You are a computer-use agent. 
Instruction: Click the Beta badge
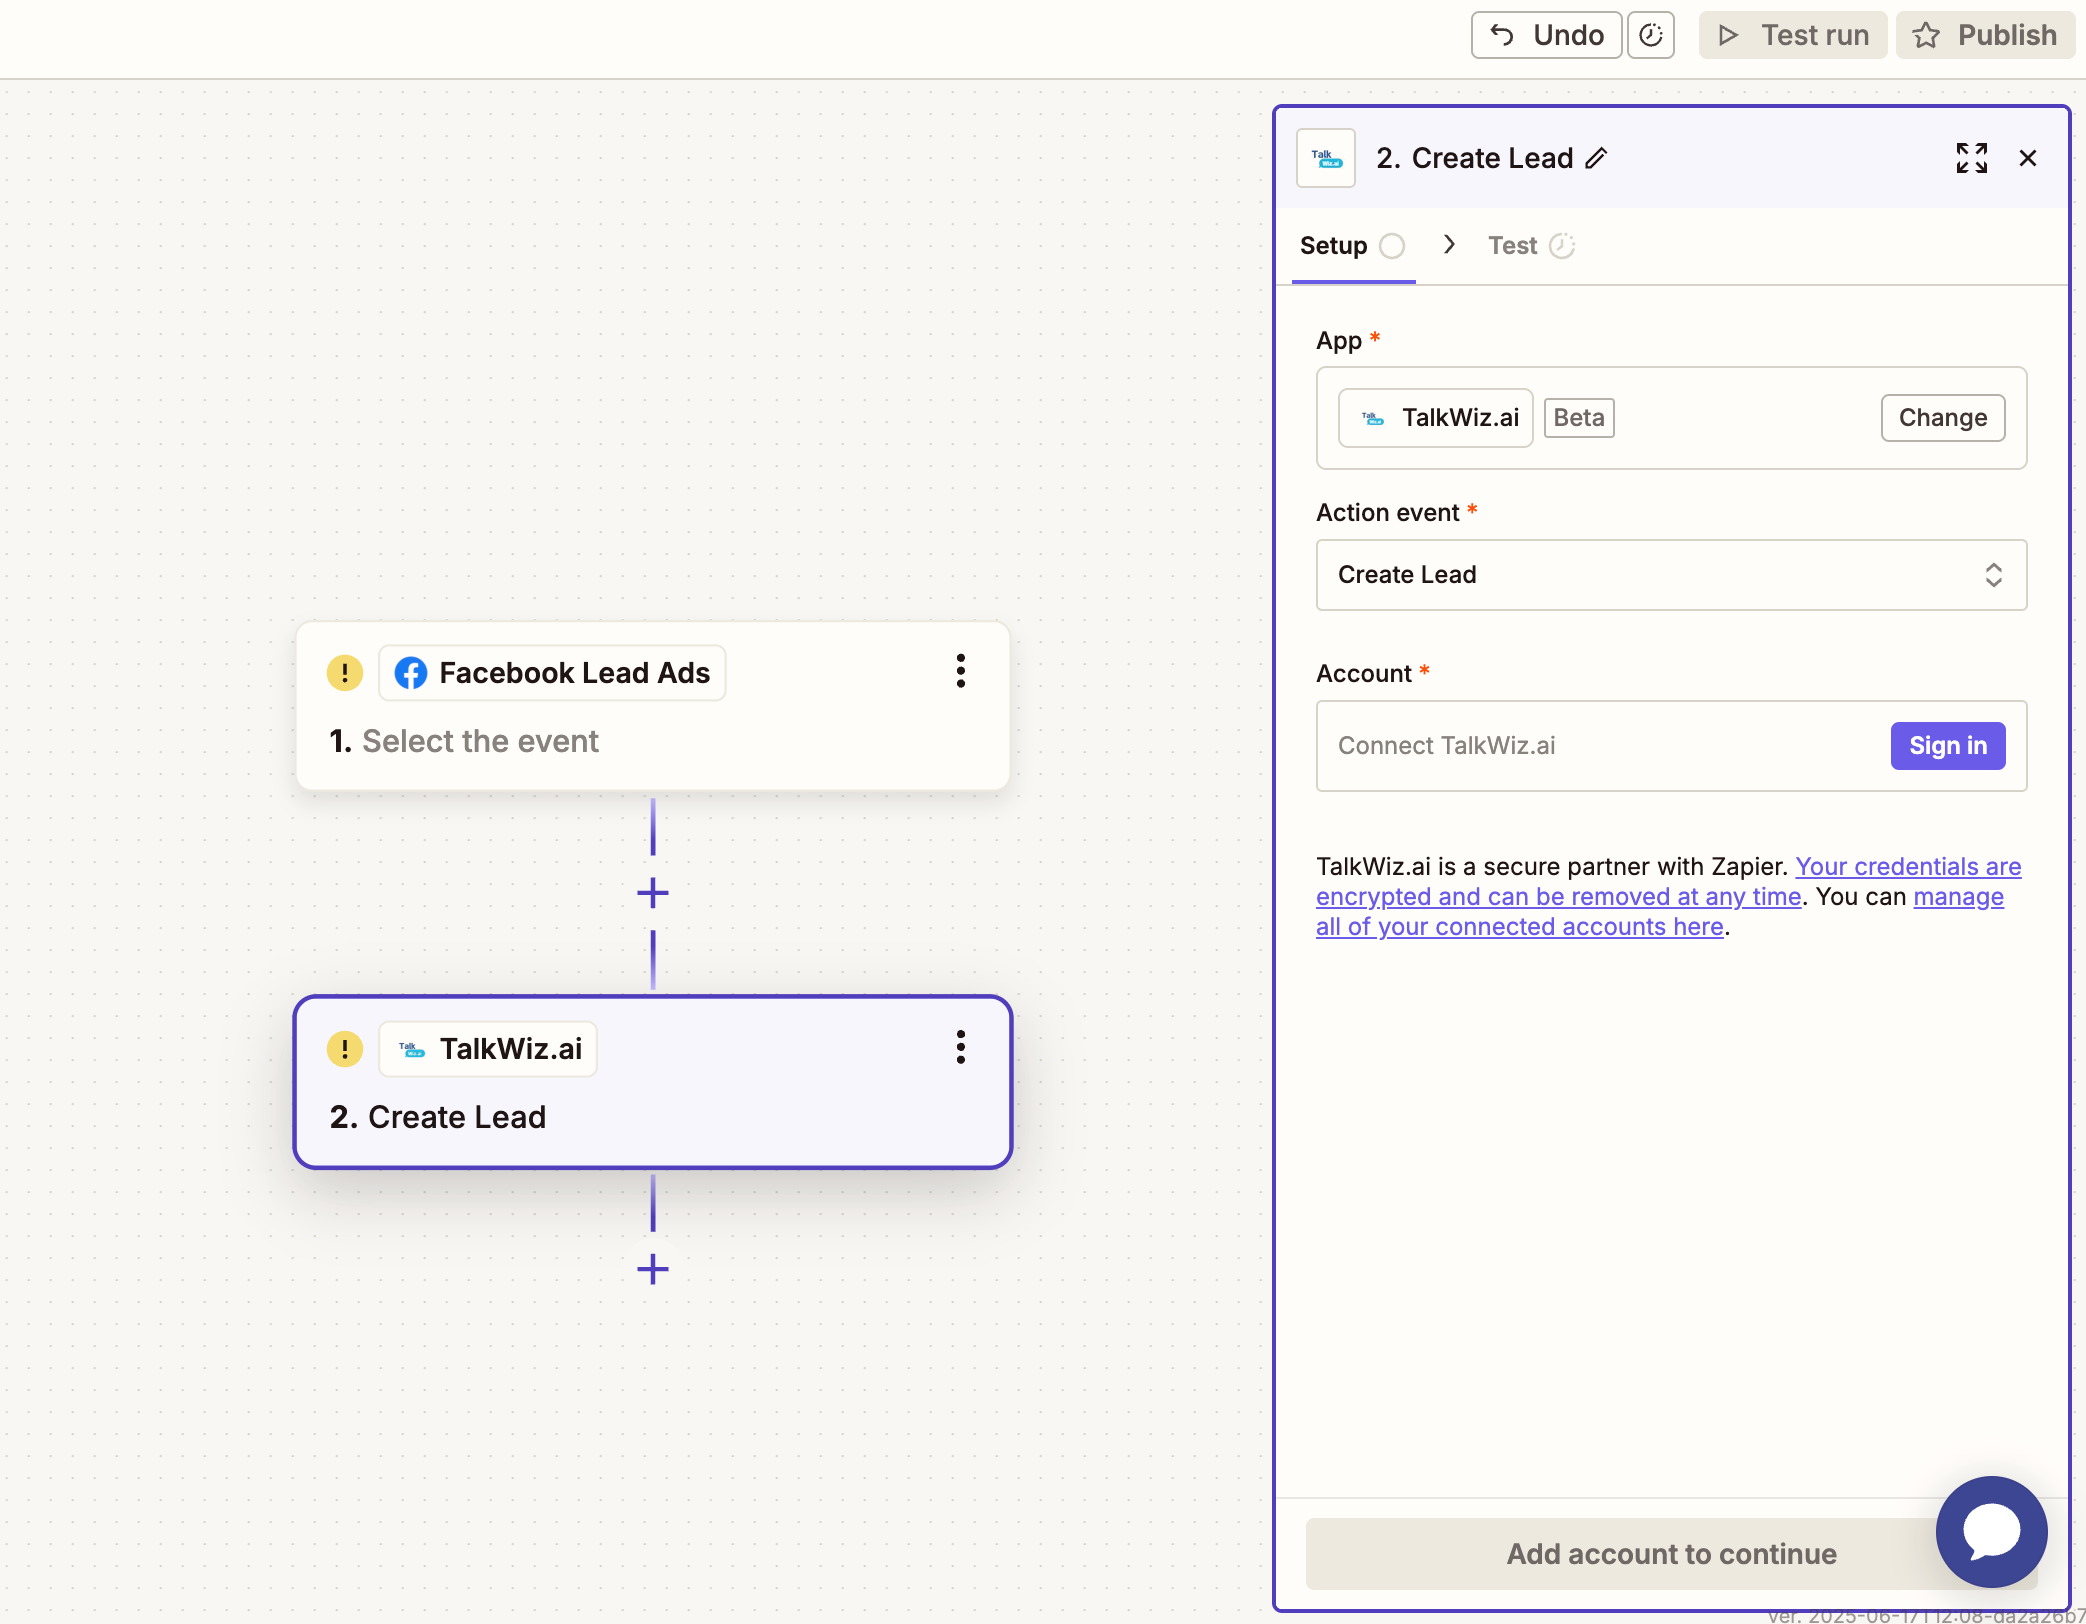click(x=1579, y=418)
